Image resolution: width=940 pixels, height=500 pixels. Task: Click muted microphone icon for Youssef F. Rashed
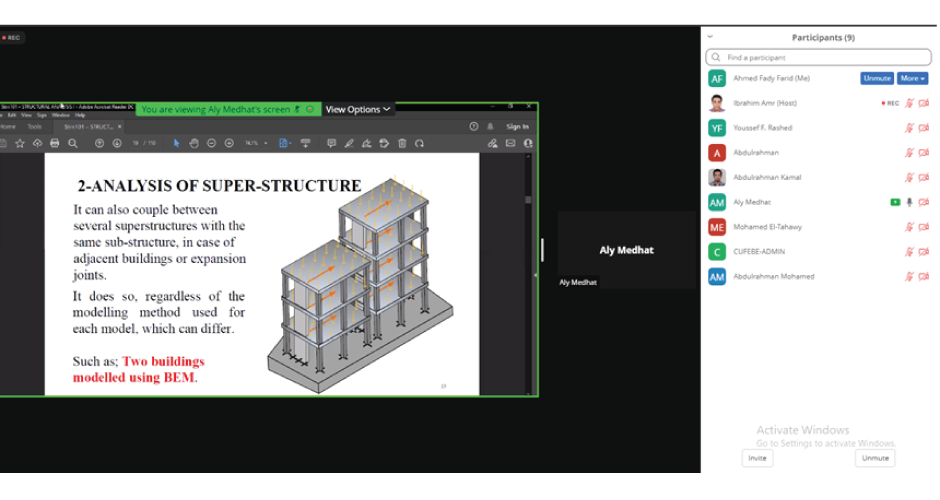909,128
